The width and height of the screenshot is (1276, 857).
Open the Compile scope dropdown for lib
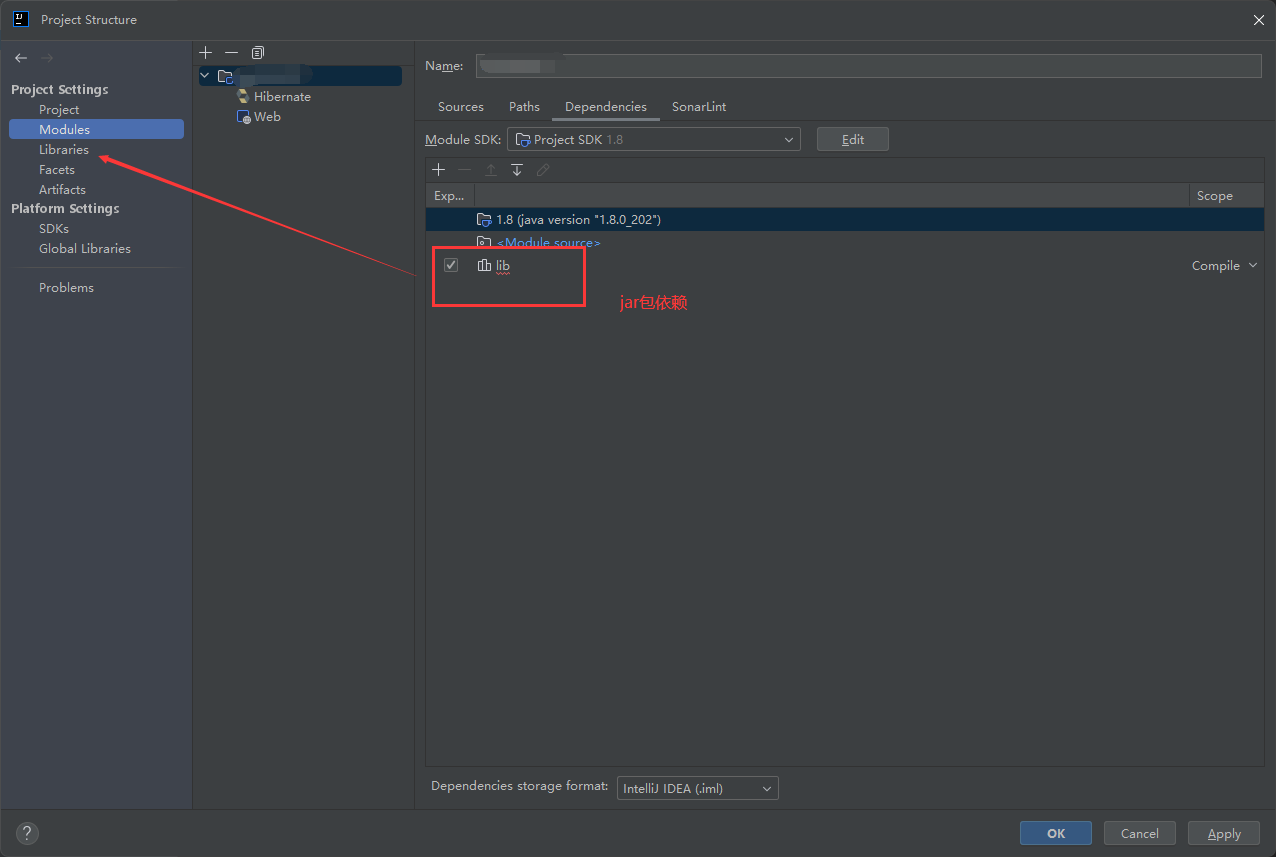tap(1224, 266)
